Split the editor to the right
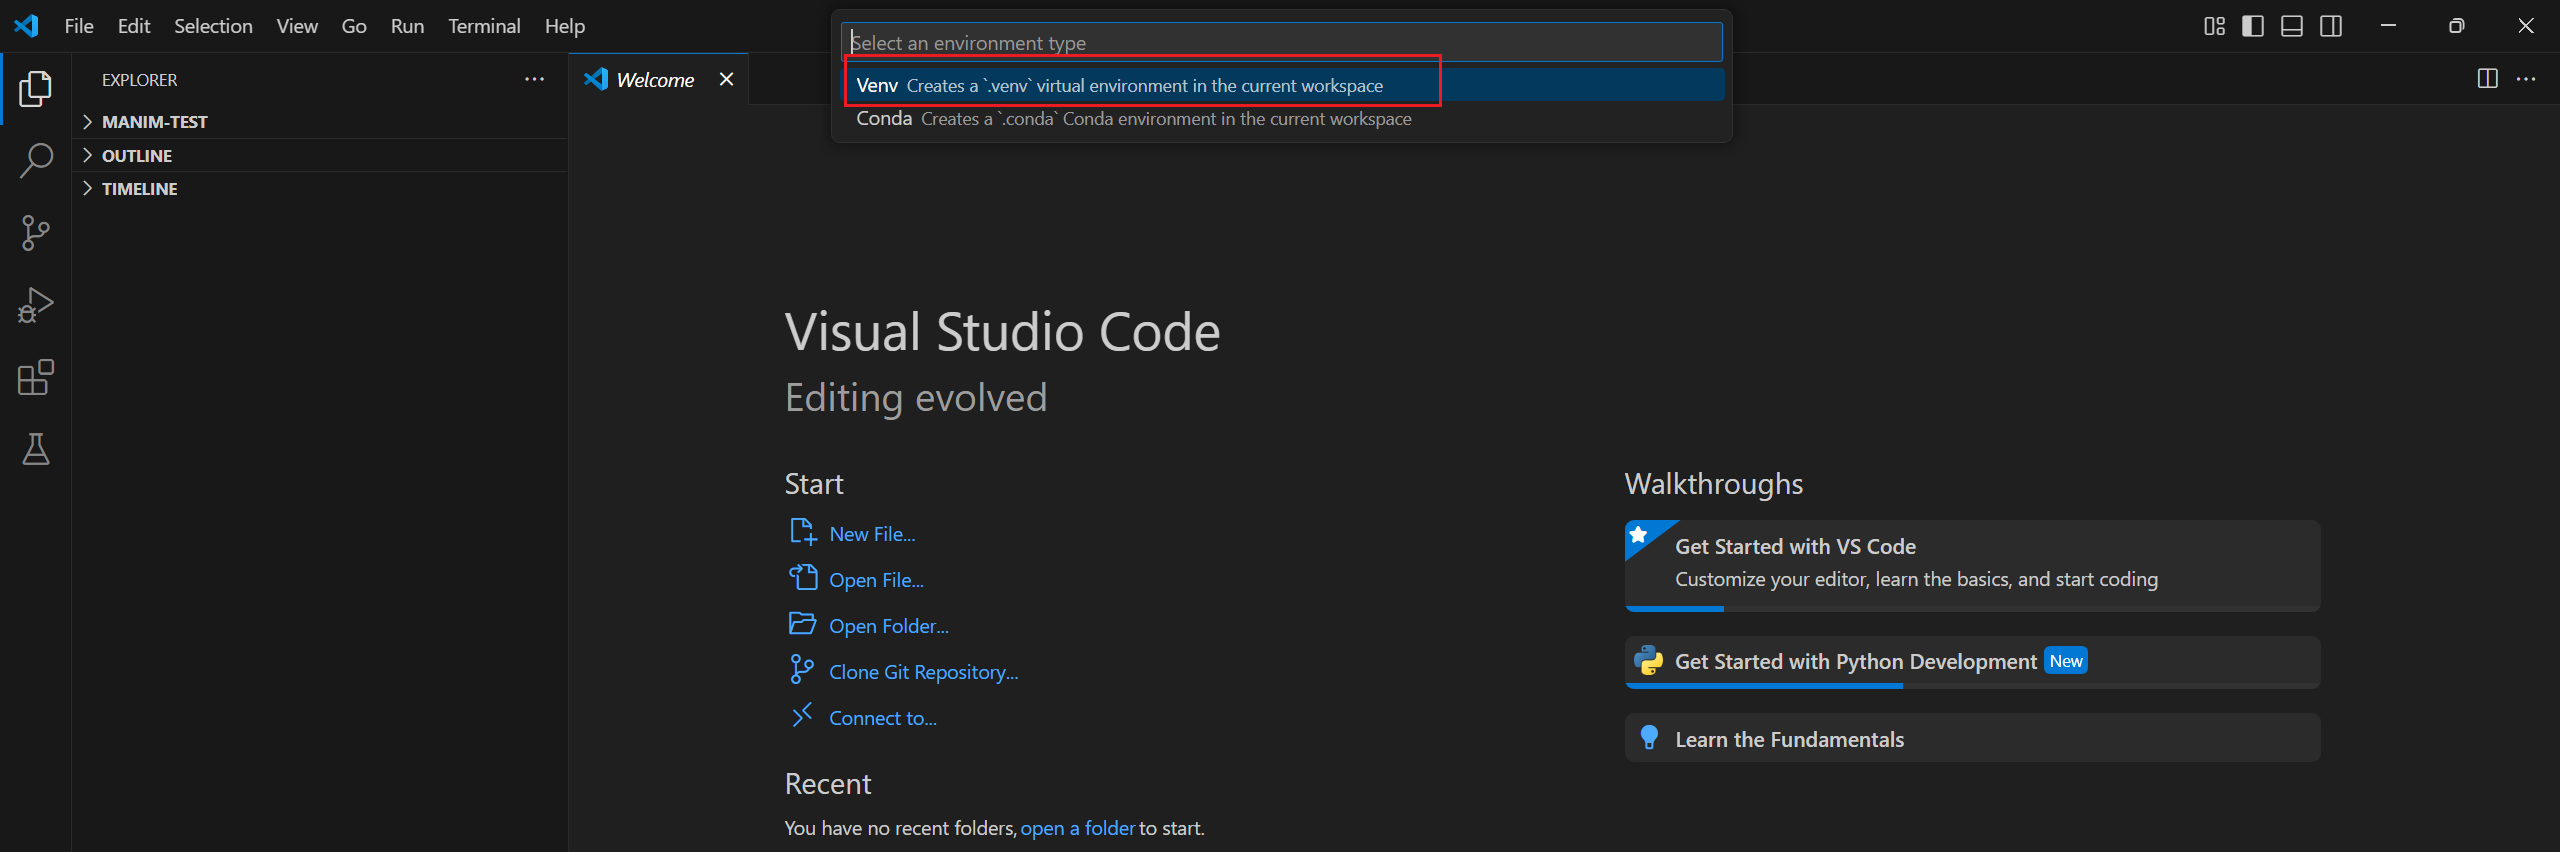Image resolution: width=2560 pixels, height=852 pixels. tap(2488, 79)
